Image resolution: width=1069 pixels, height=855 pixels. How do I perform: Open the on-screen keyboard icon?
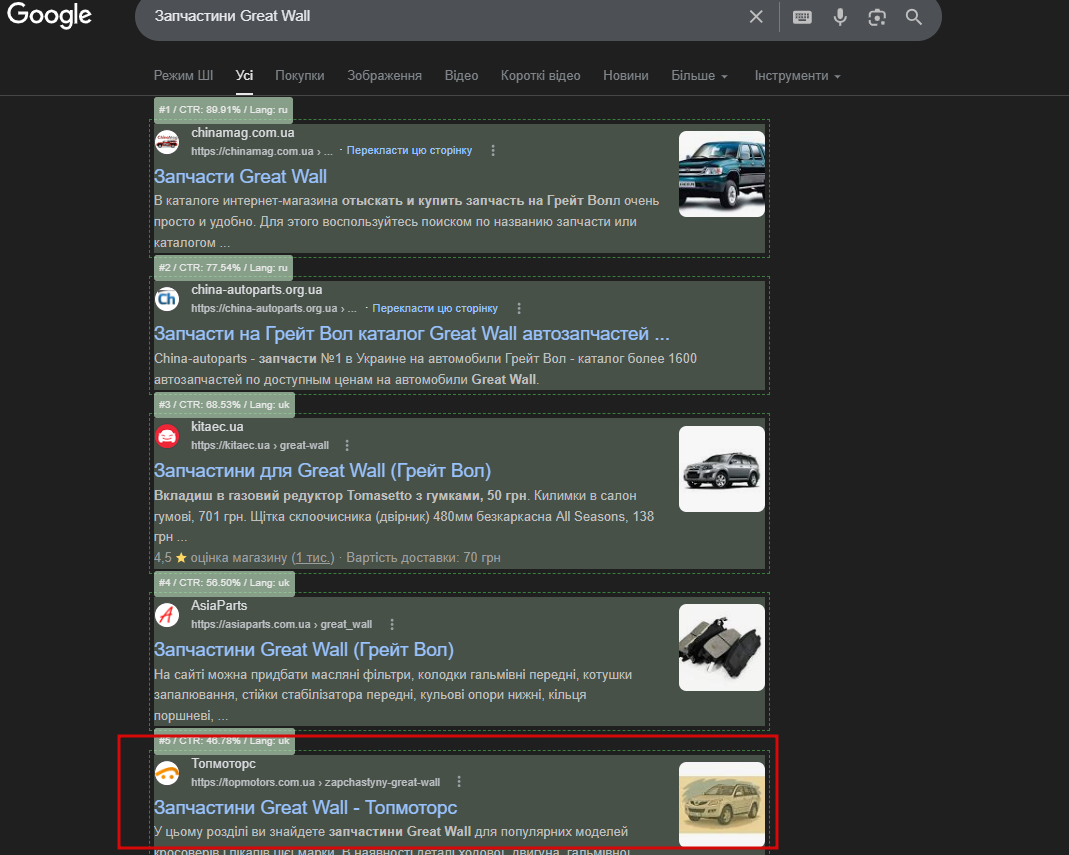[x=802, y=17]
